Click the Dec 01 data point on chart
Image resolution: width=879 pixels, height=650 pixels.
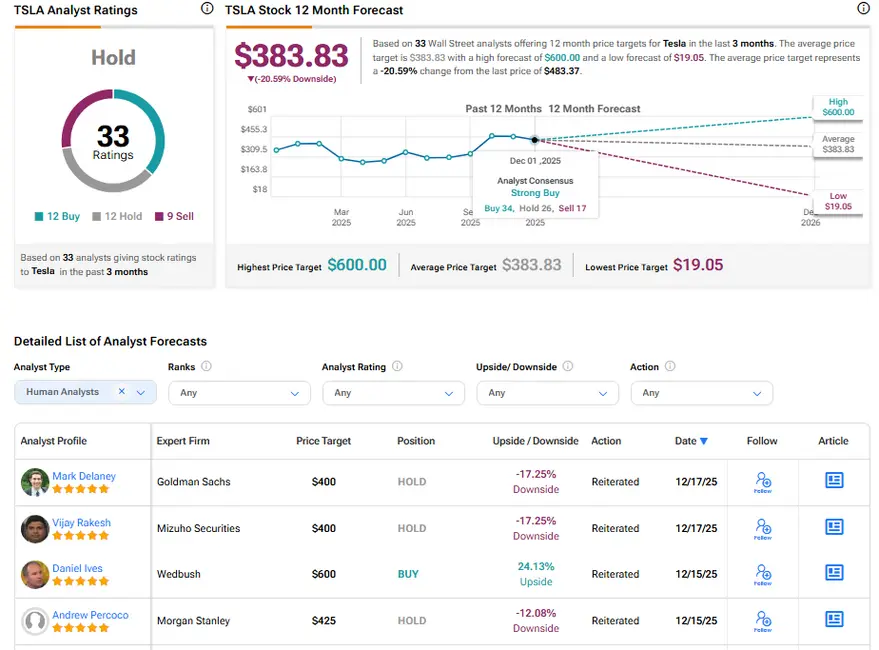click(x=535, y=140)
